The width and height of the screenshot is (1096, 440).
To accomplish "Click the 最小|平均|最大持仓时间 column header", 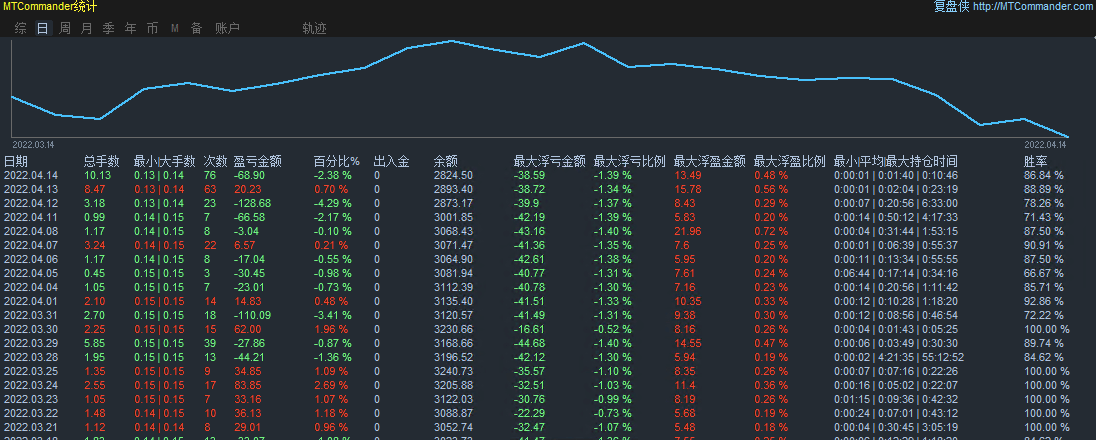I will pyautogui.click(x=895, y=162).
